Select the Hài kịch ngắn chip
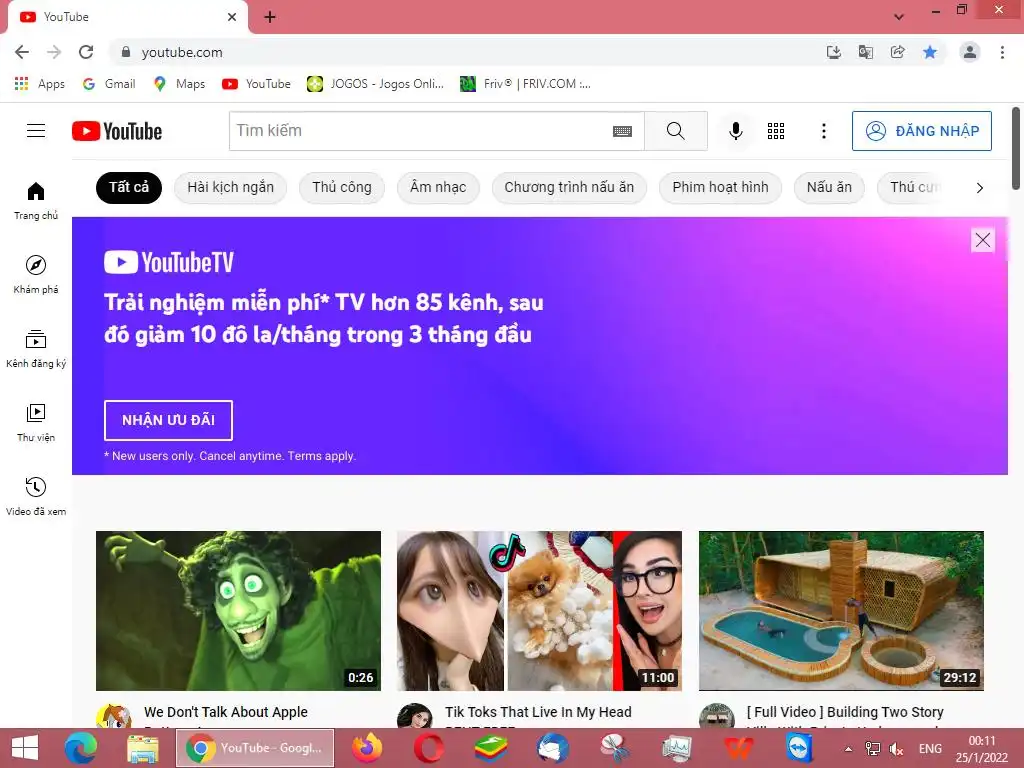 (x=230, y=187)
